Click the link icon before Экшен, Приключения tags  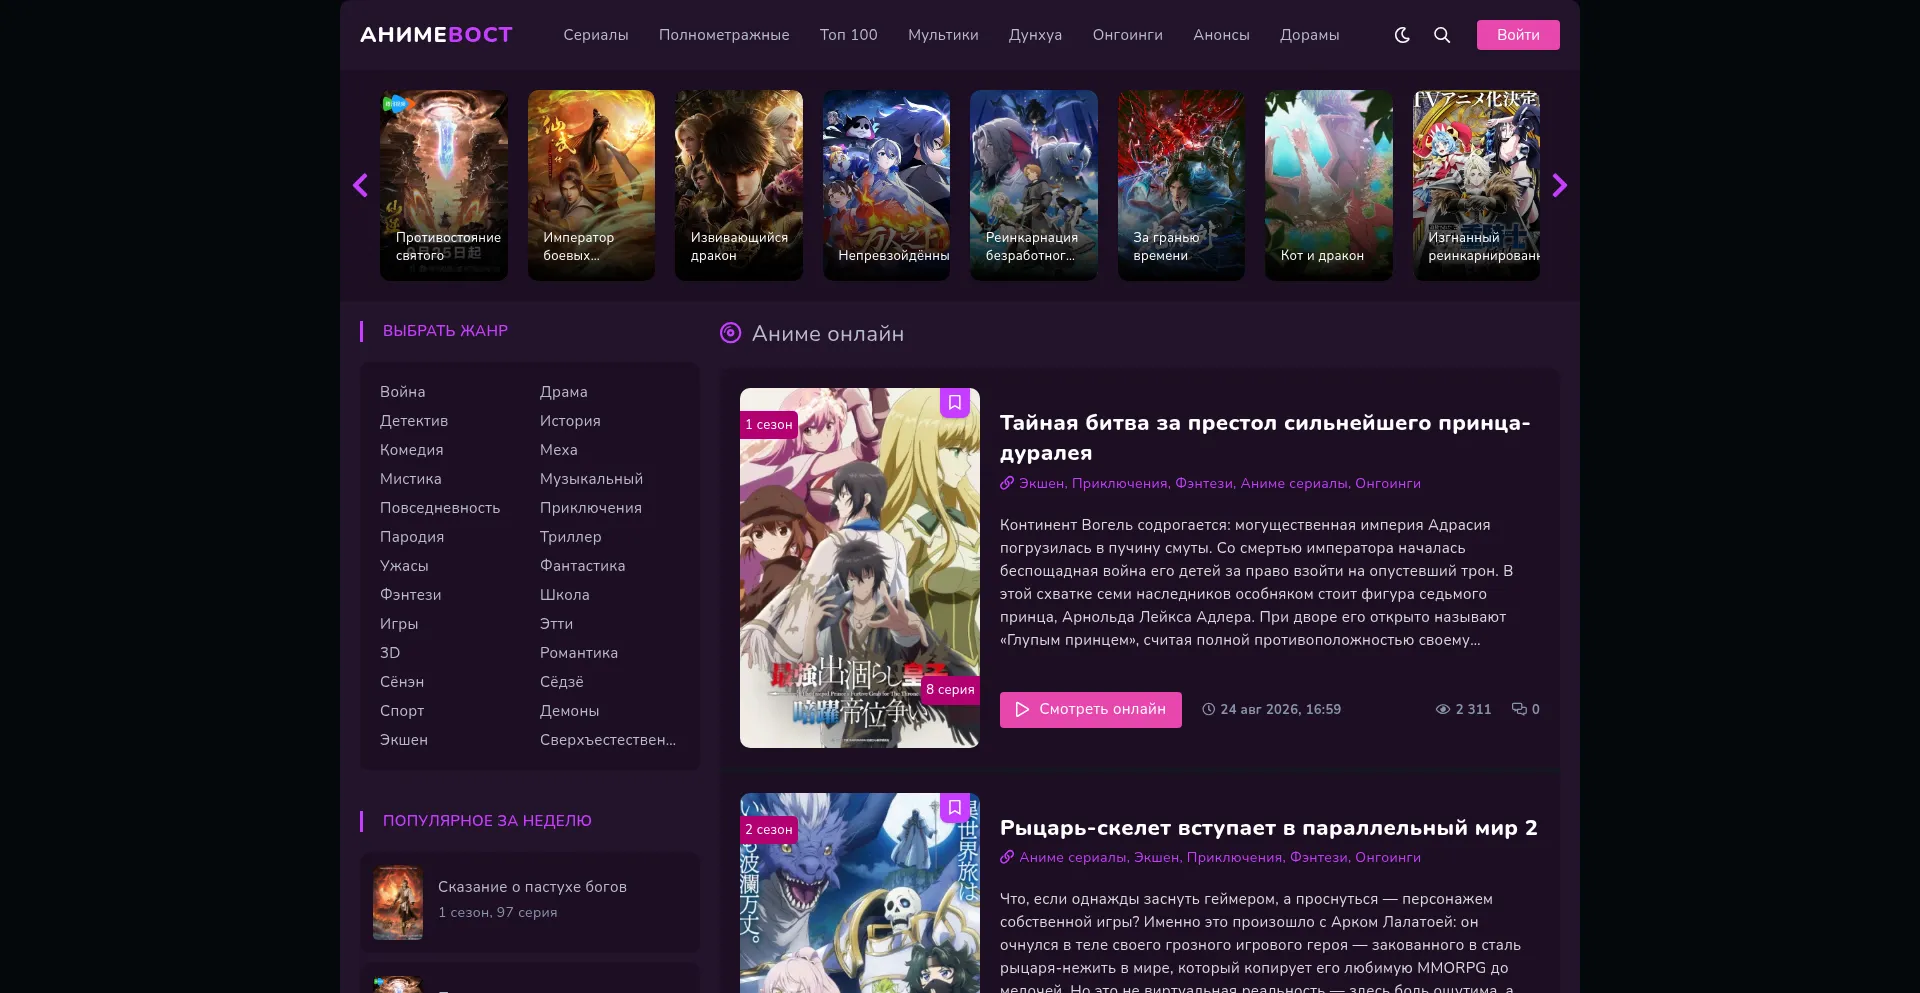(1007, 483)
